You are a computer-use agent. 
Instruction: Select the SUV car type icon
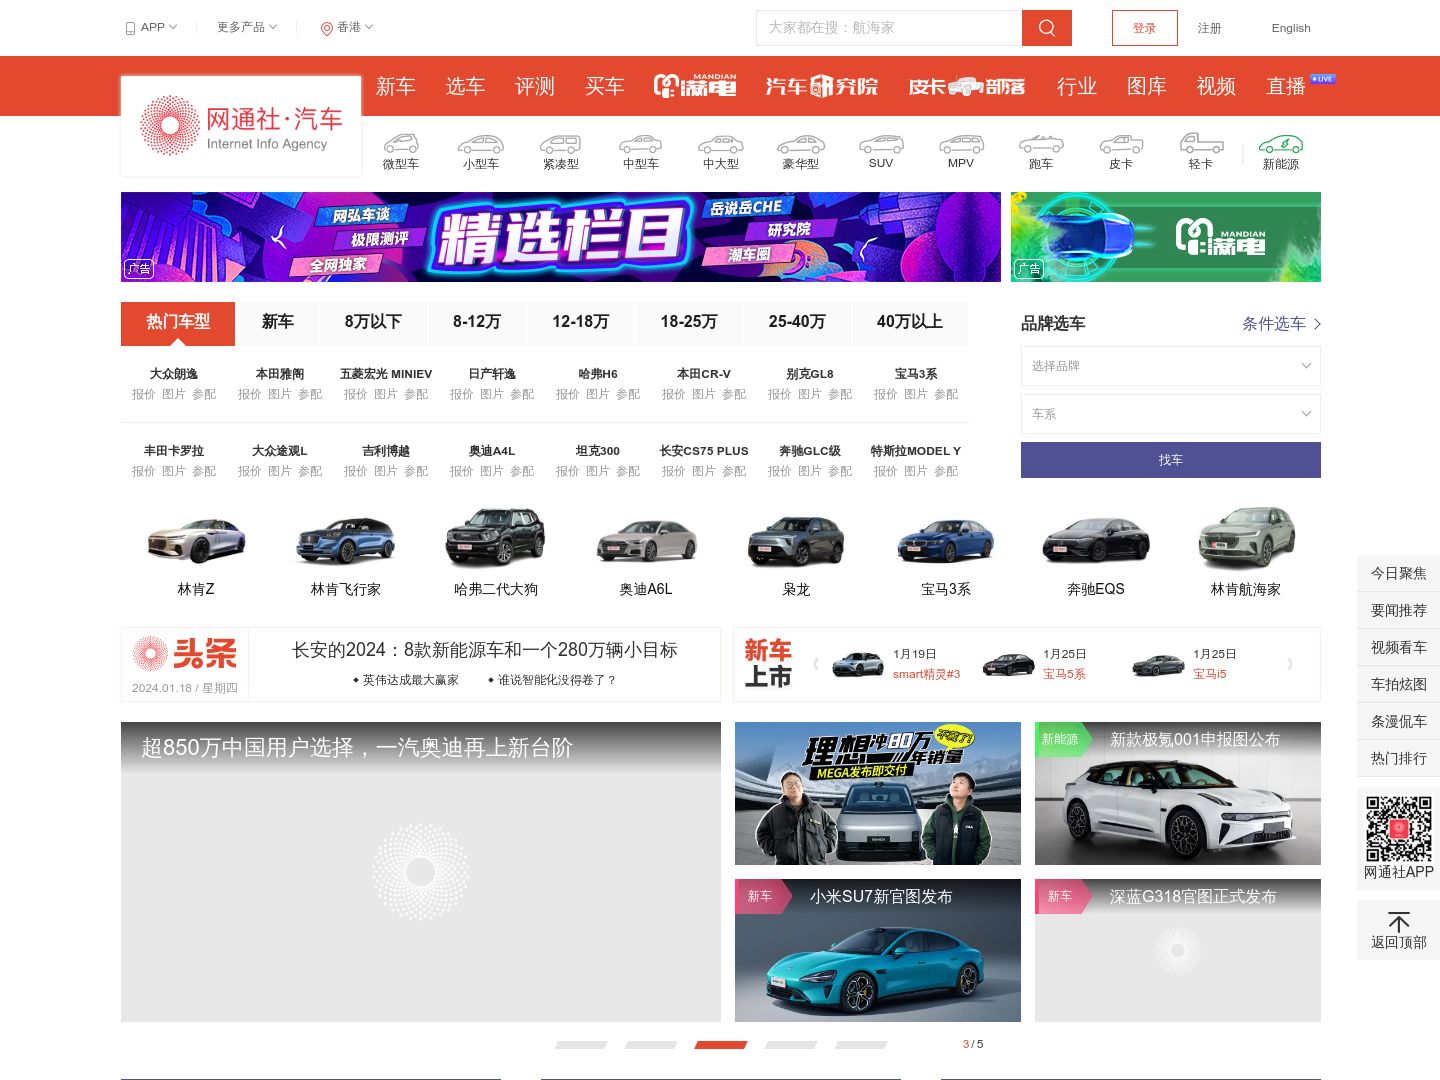[881, 144]
